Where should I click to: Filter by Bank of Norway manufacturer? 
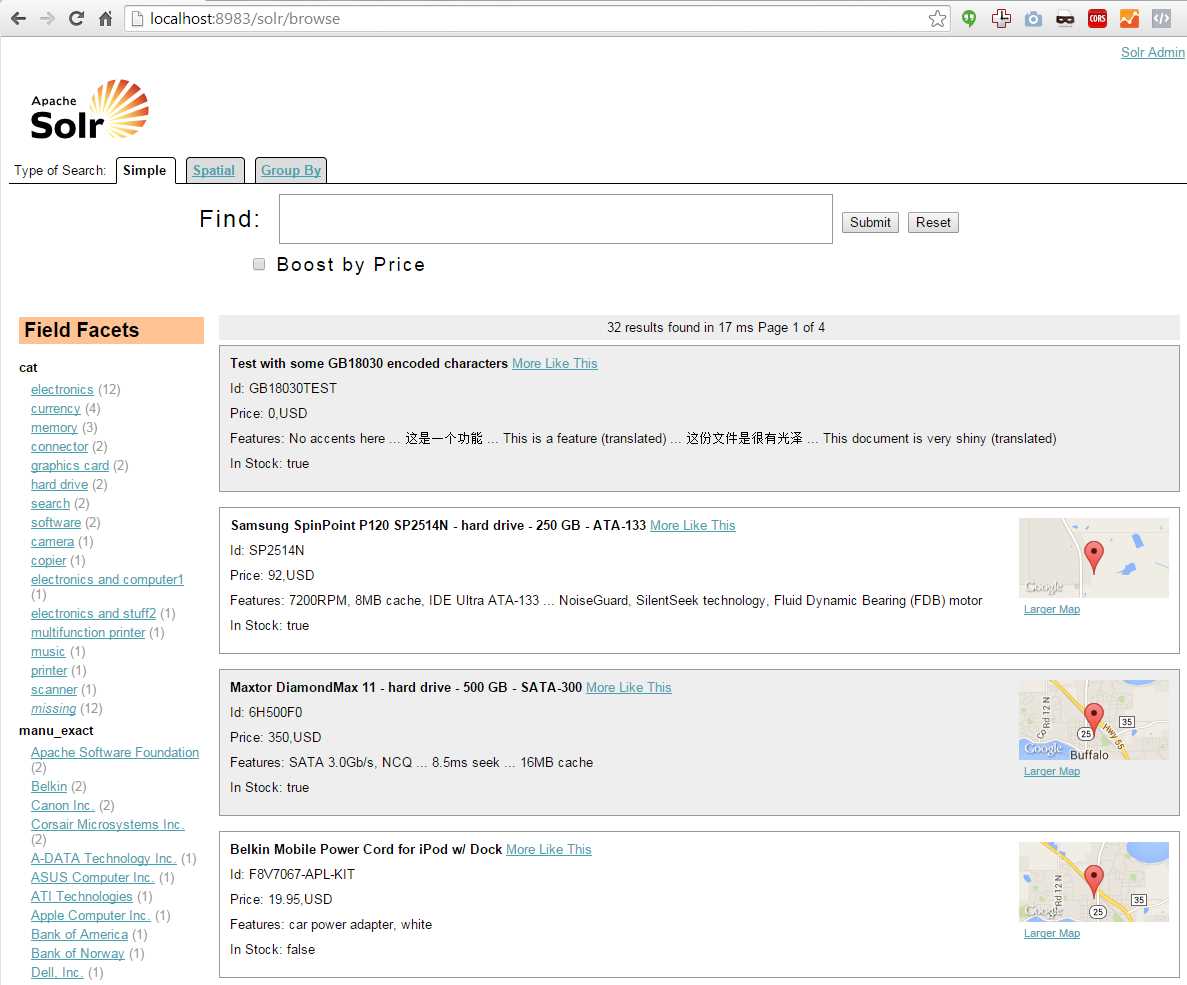tap(78, 953)
